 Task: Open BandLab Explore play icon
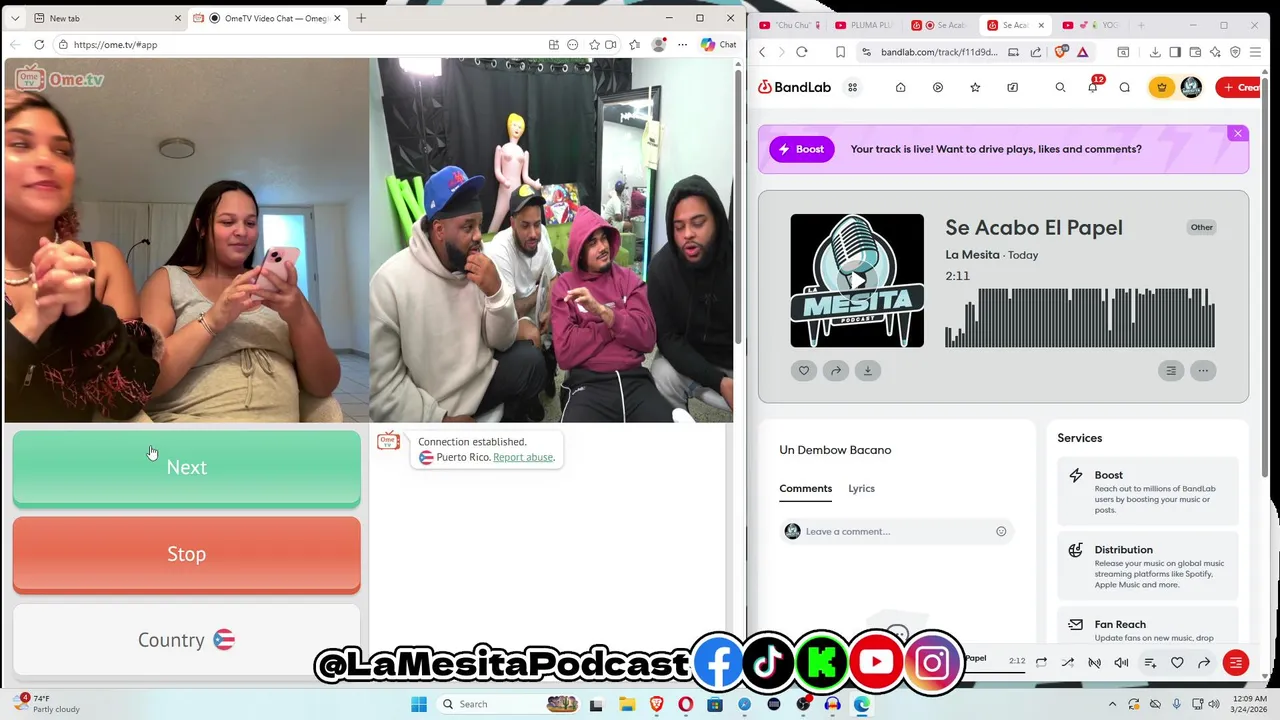coord(937,87)
